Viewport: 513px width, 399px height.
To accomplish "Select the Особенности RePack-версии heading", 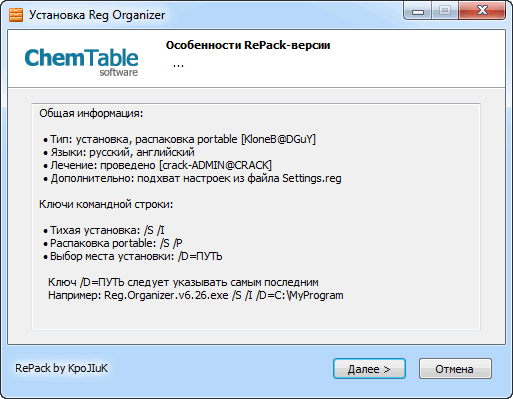I will click(248, 45).
